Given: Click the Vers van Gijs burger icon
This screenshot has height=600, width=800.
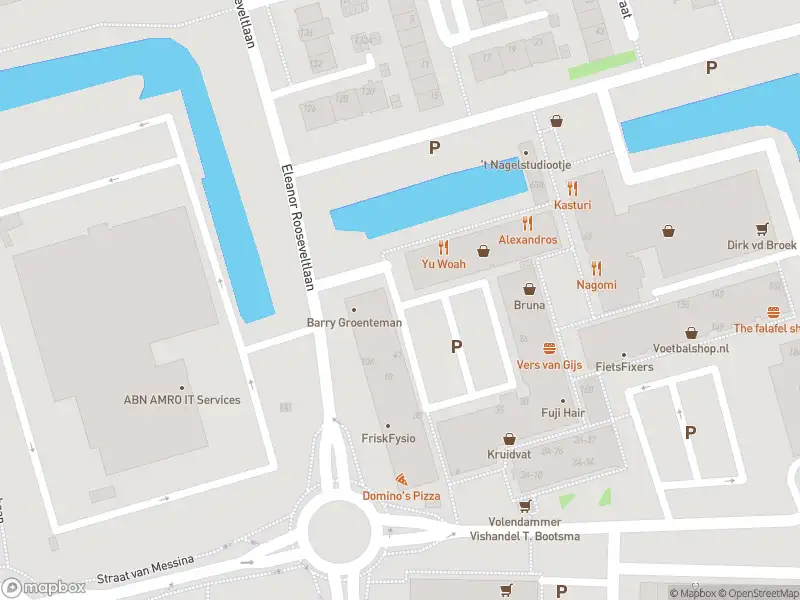Looking at the screenshot, I should pyautogui.click(x=549, y=348).
